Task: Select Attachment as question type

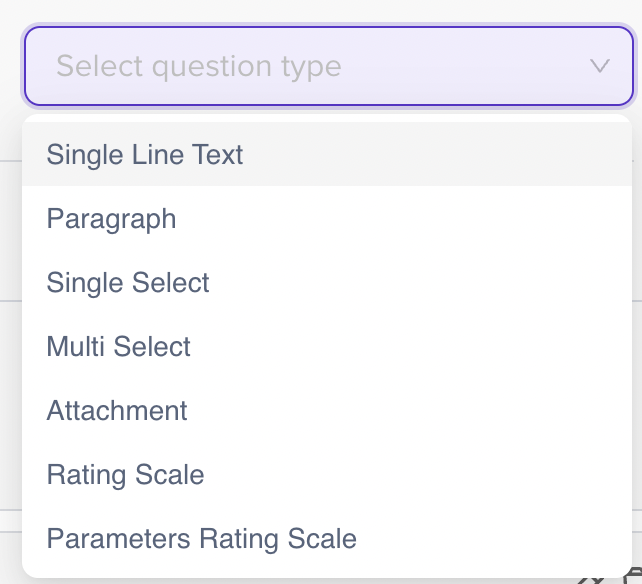Action: click(117, 411)
